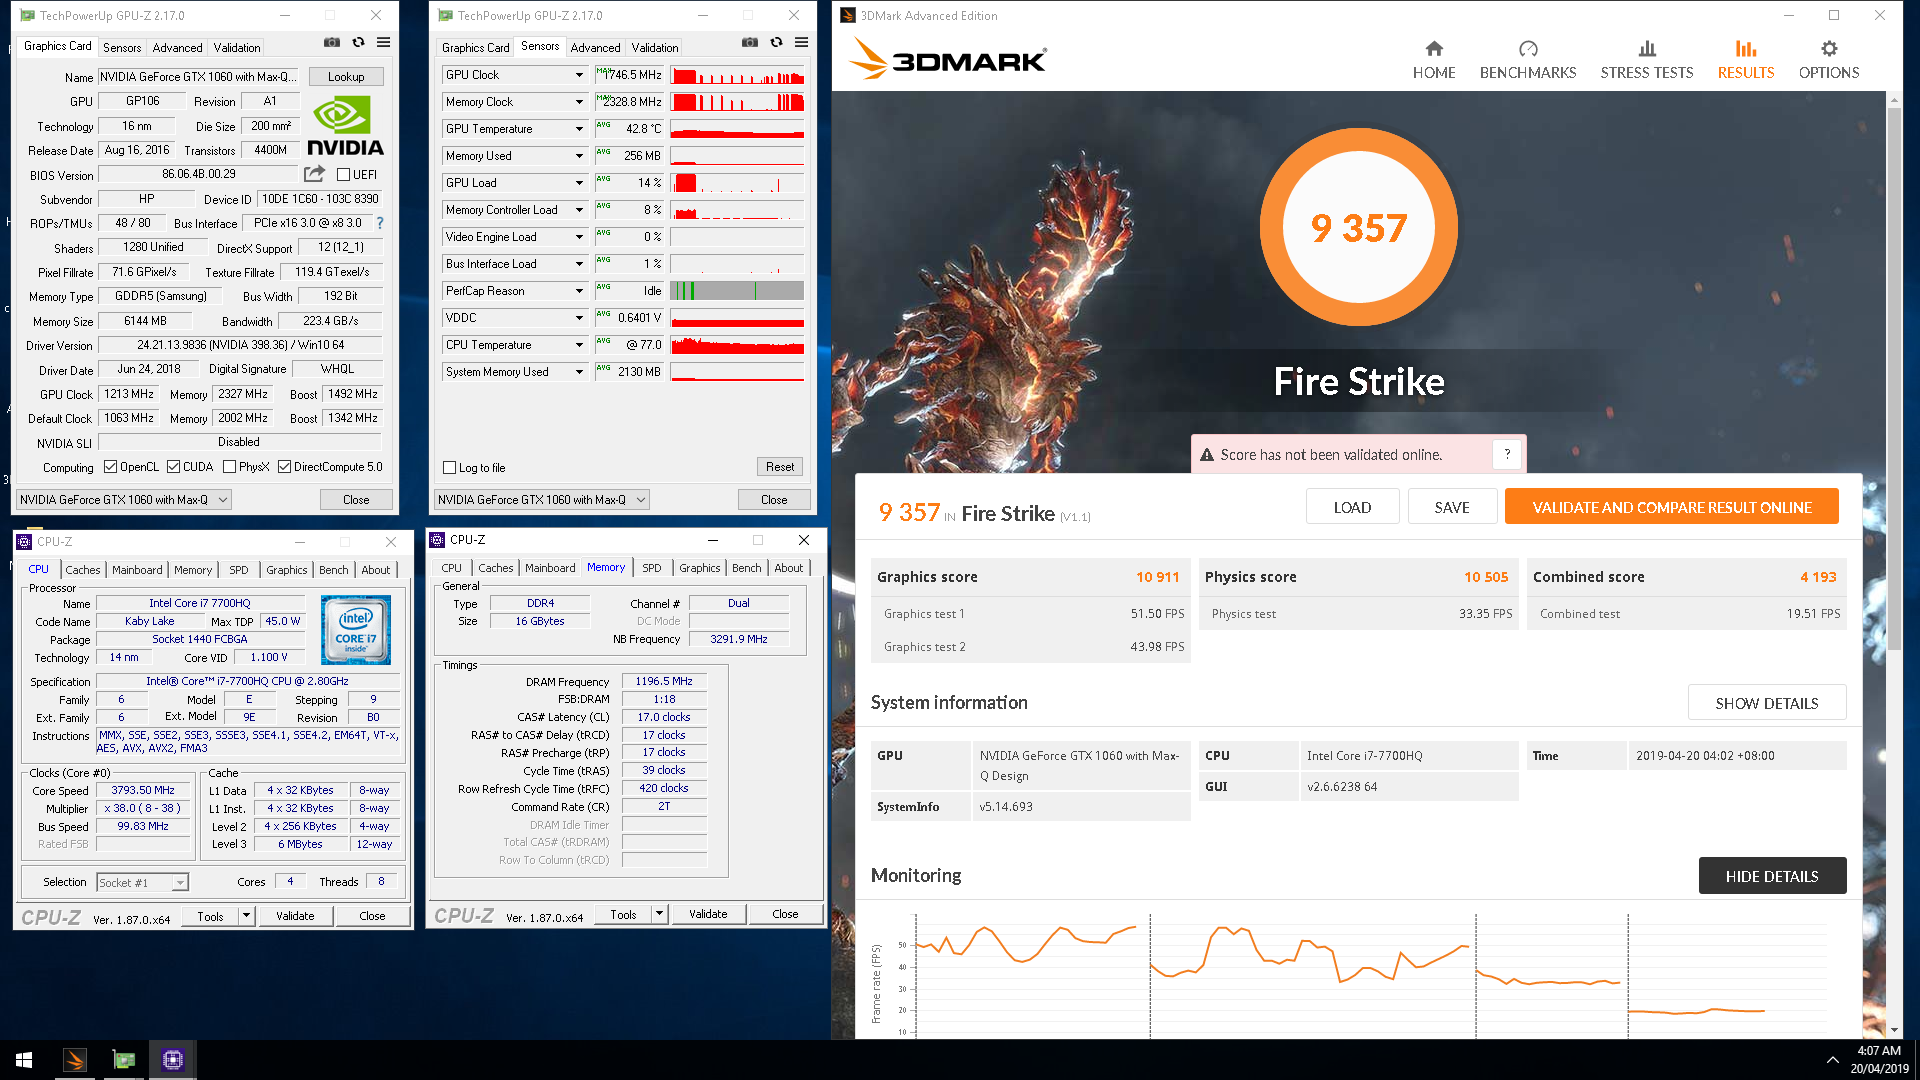Click the NVIDIA logo in GPU-Z
Image resolution: width=1920 pixels, height=1080 pixels.
(345, 126)
